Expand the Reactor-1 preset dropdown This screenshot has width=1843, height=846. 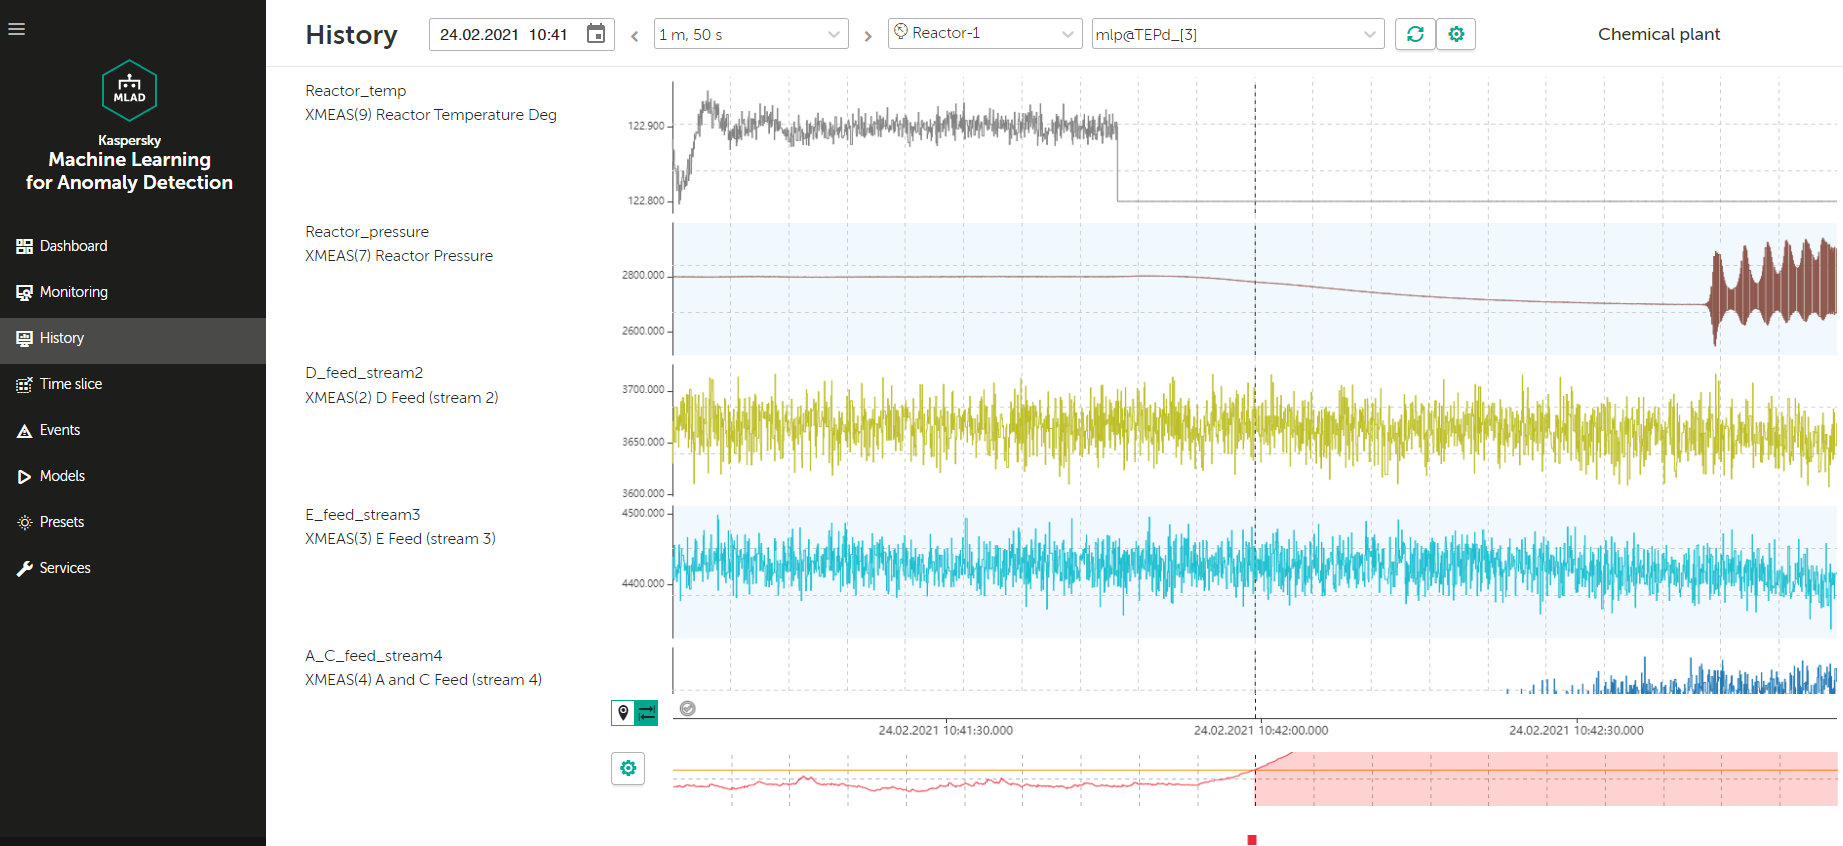coord(984,34)
